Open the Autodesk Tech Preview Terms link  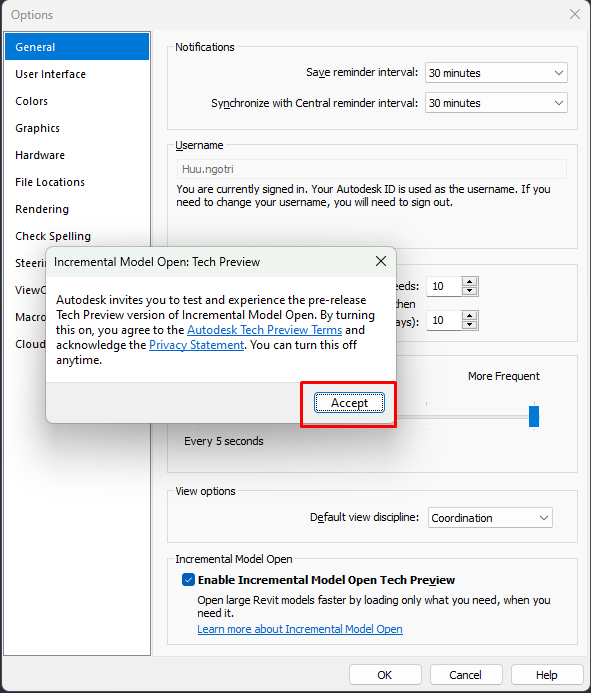pyautogui.click(x=264, y=330)
